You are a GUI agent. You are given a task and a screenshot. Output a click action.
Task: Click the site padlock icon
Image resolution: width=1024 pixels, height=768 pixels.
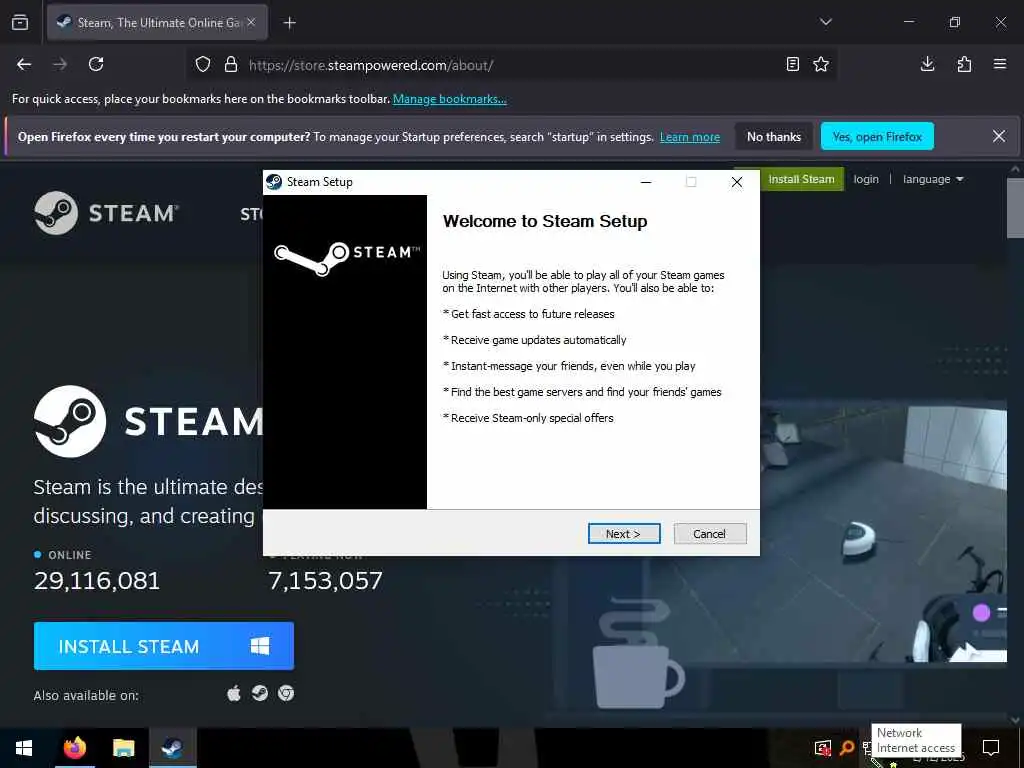pos(231,65)
